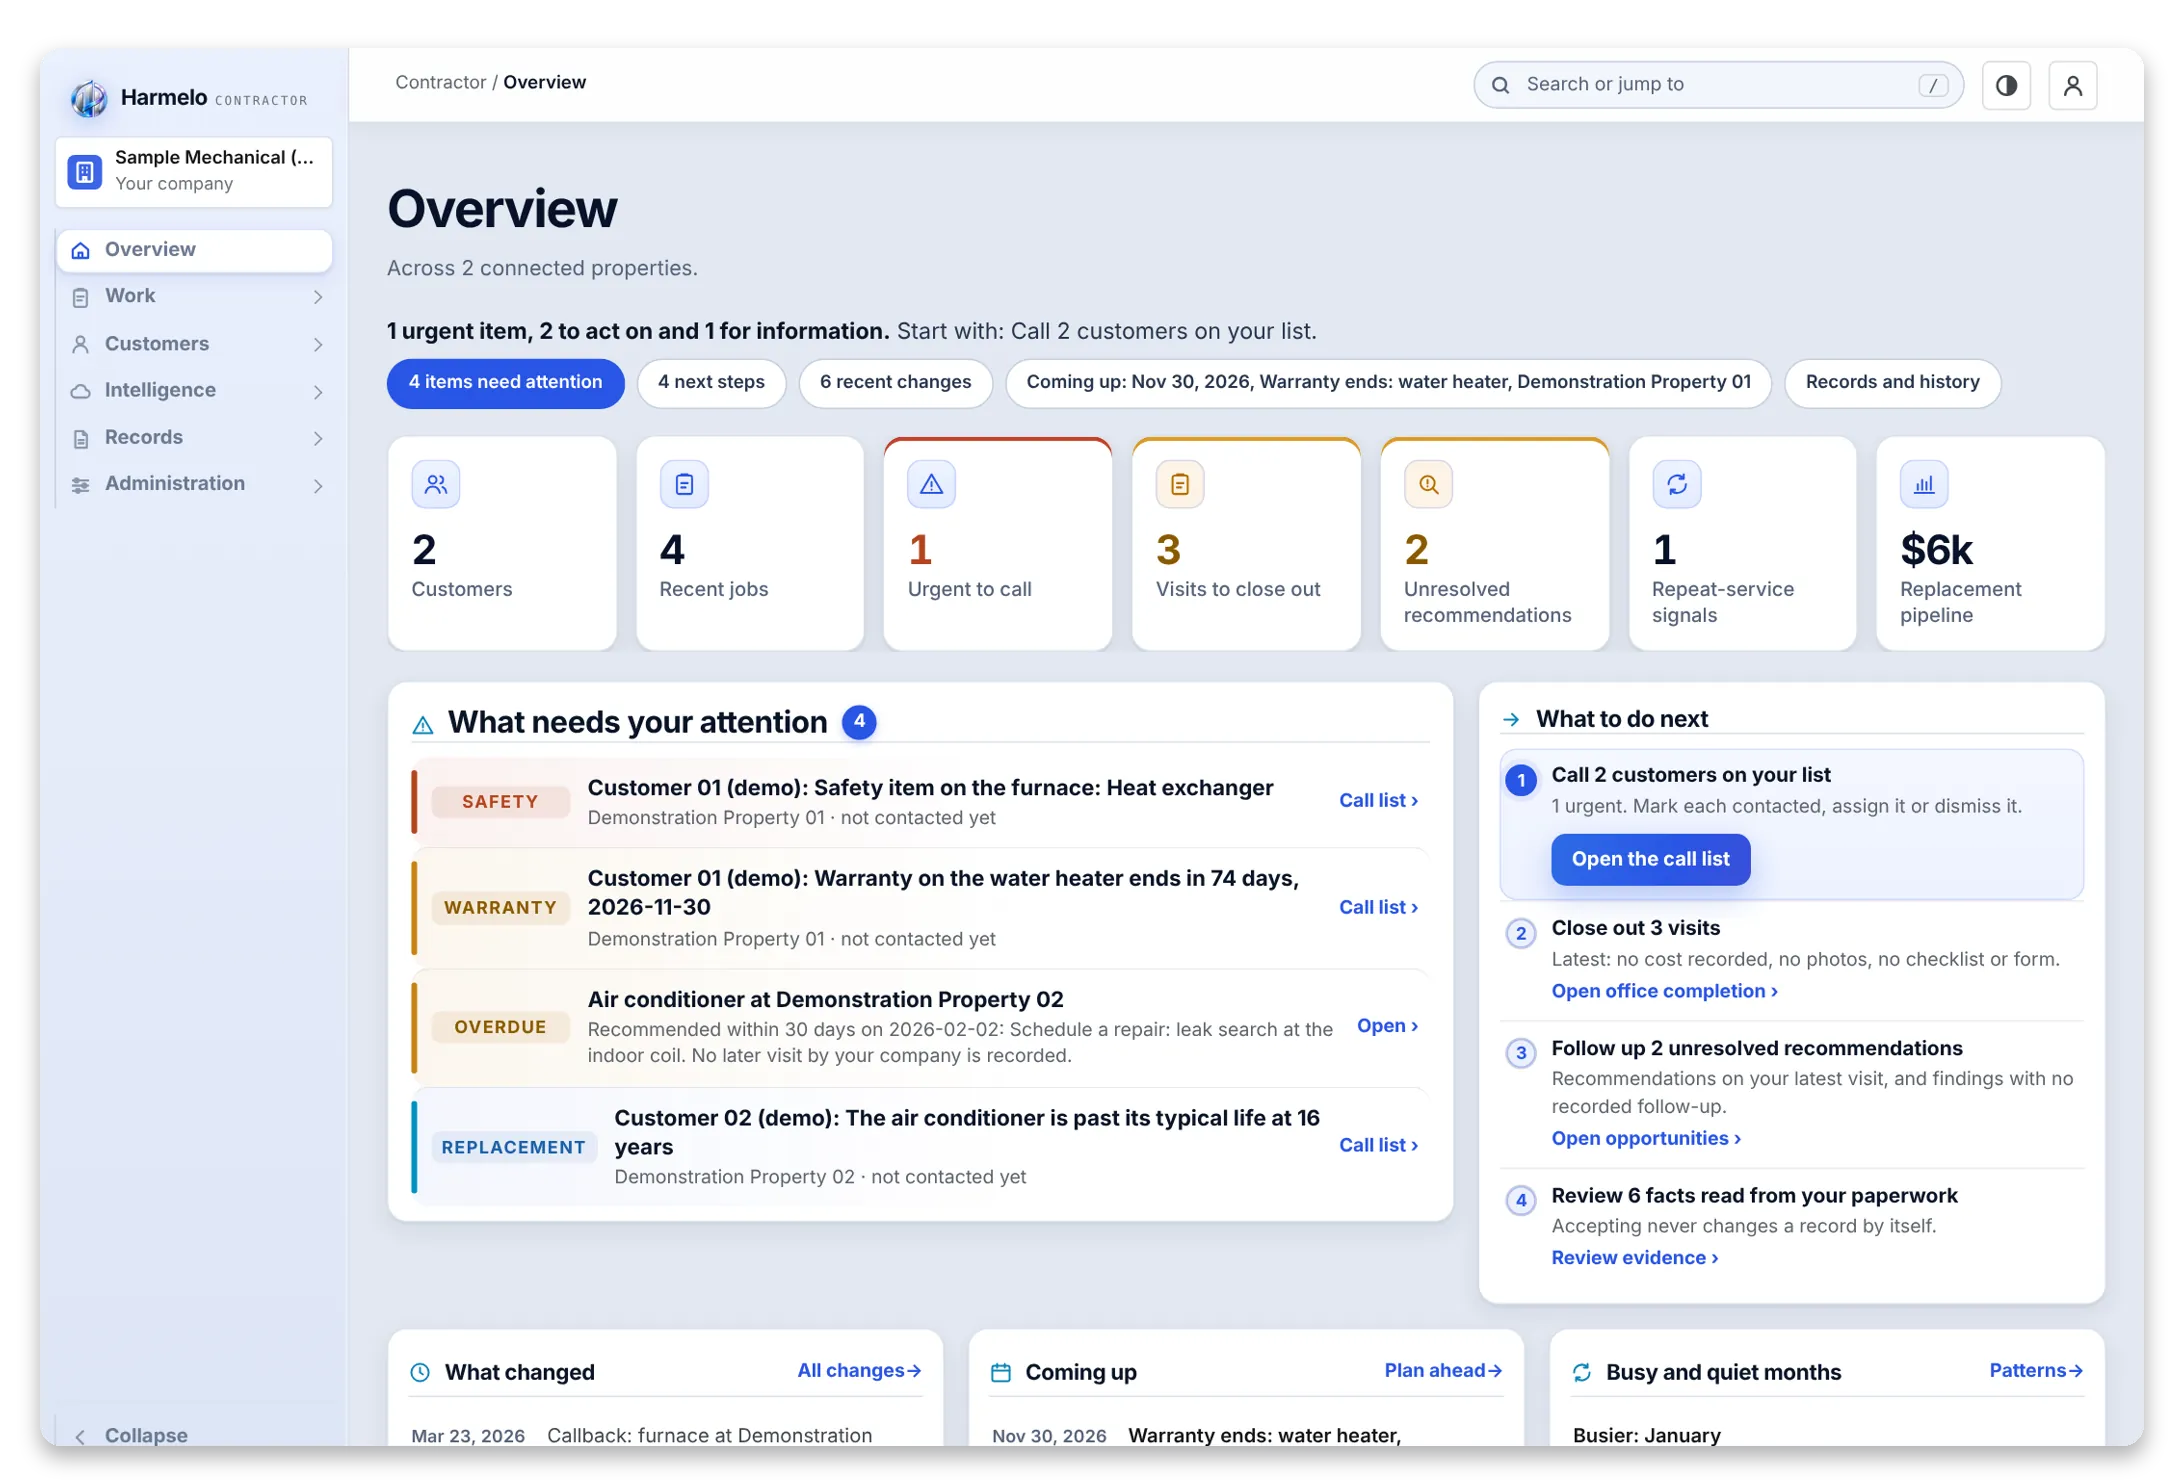Image resolution: width=2184 pixels, height=1484 pixels.
Task: Follow the 'Review evidence' link
Action: pos(1634,1258)
